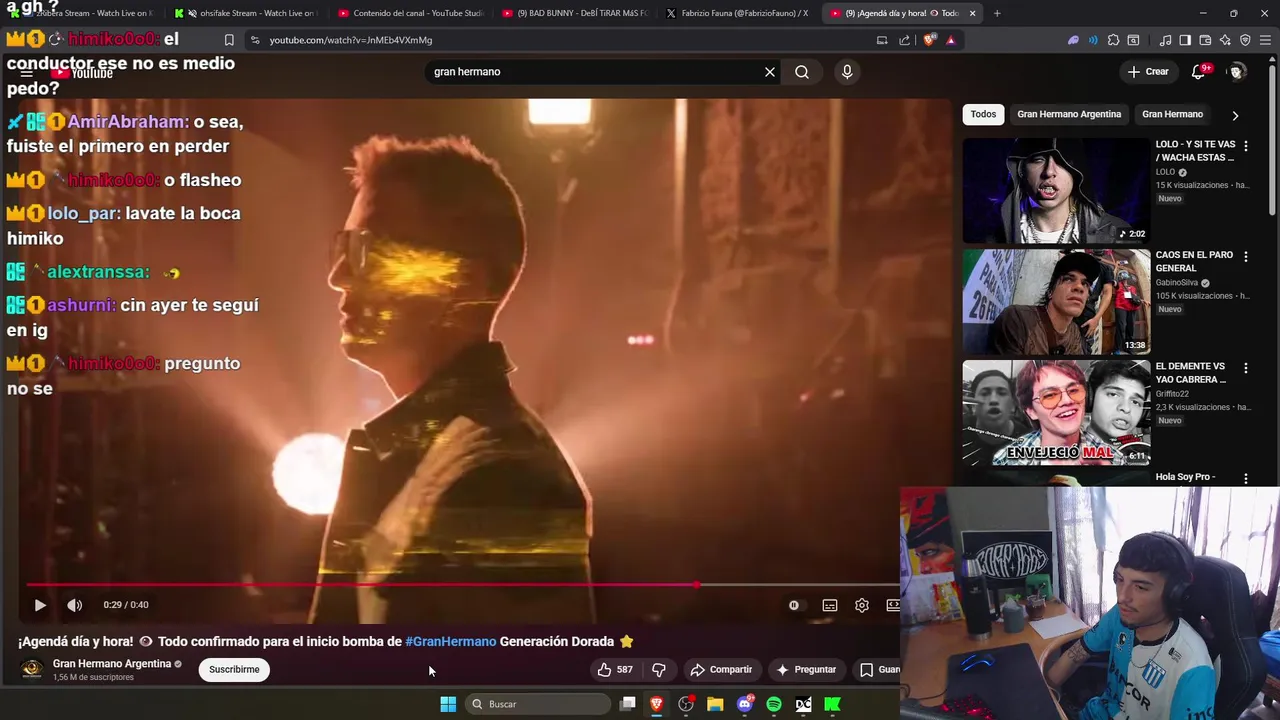Open the Windows Start menu

[x=448, y=704]
